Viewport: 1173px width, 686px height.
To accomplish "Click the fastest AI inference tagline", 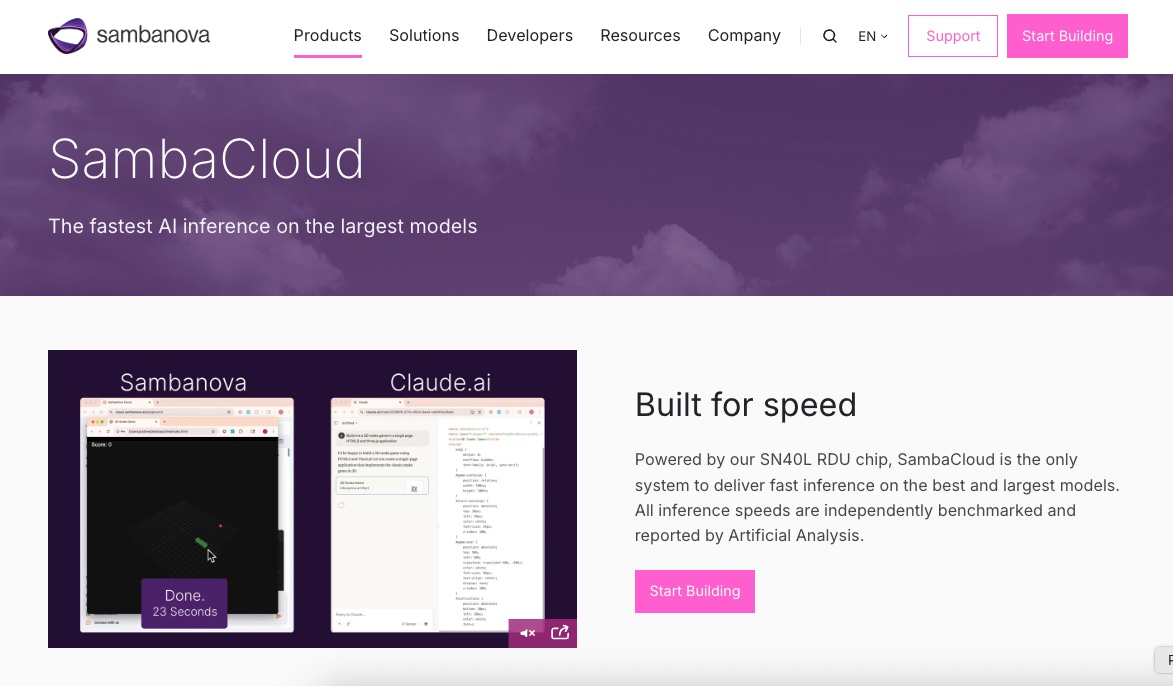I will [263, 226].
